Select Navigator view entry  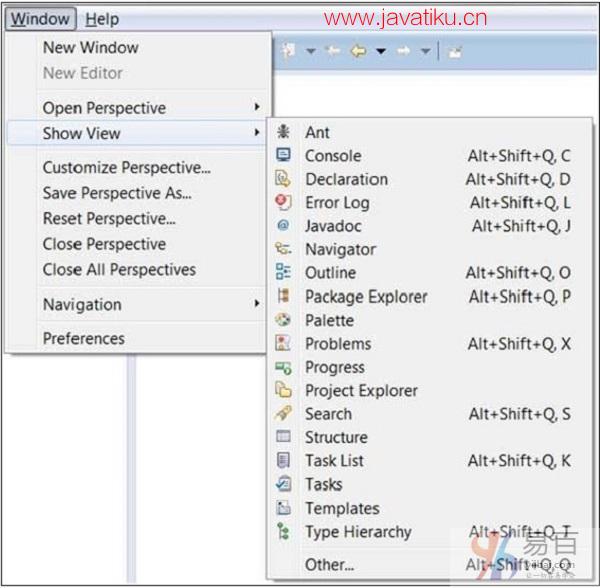[429, 249]
